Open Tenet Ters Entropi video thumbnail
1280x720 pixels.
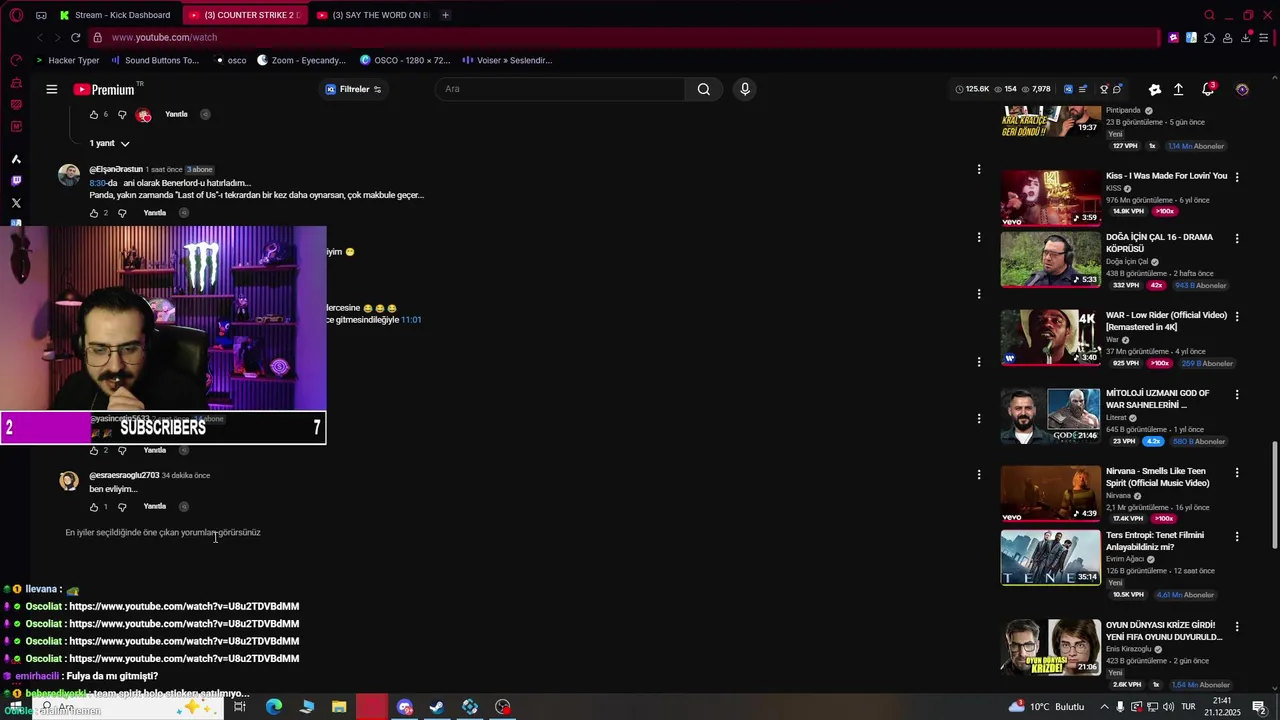pos(1051,558)
